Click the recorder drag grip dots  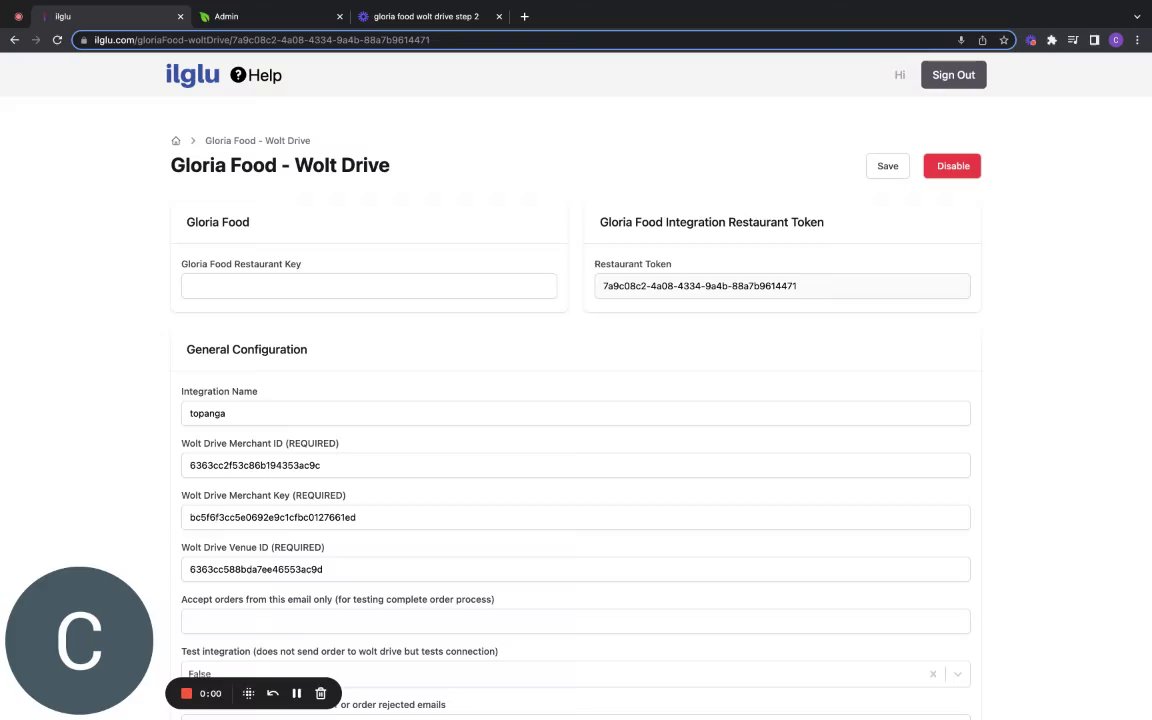[x=248, y=694]
